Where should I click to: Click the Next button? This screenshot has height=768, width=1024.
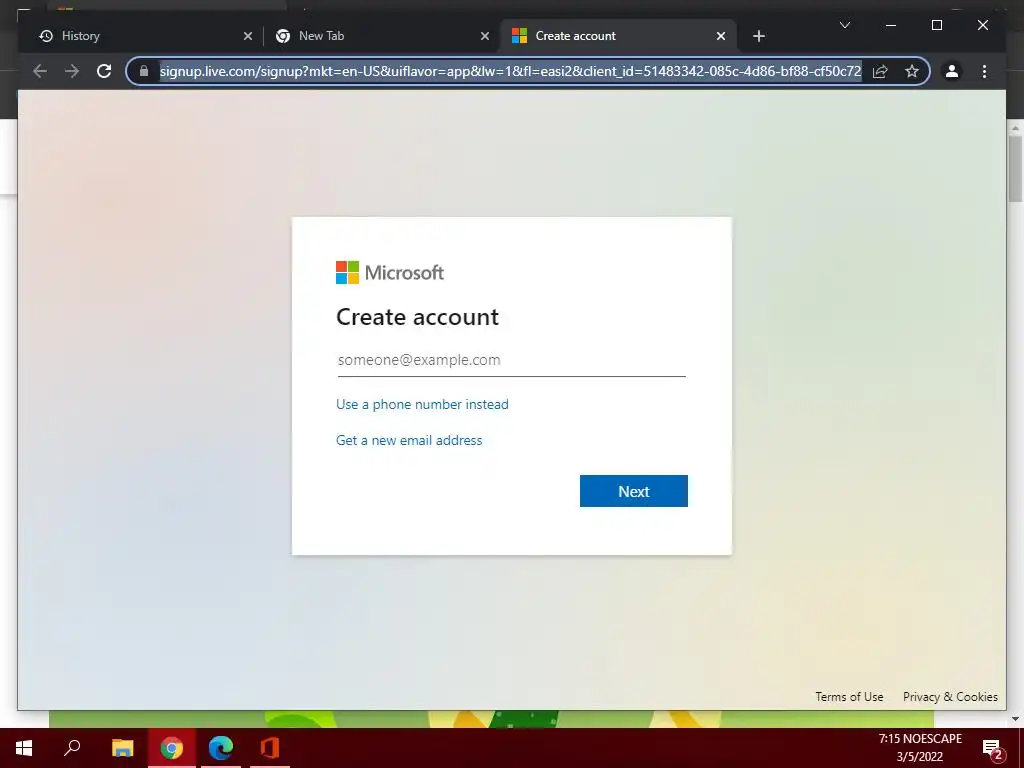click(633, 491)
